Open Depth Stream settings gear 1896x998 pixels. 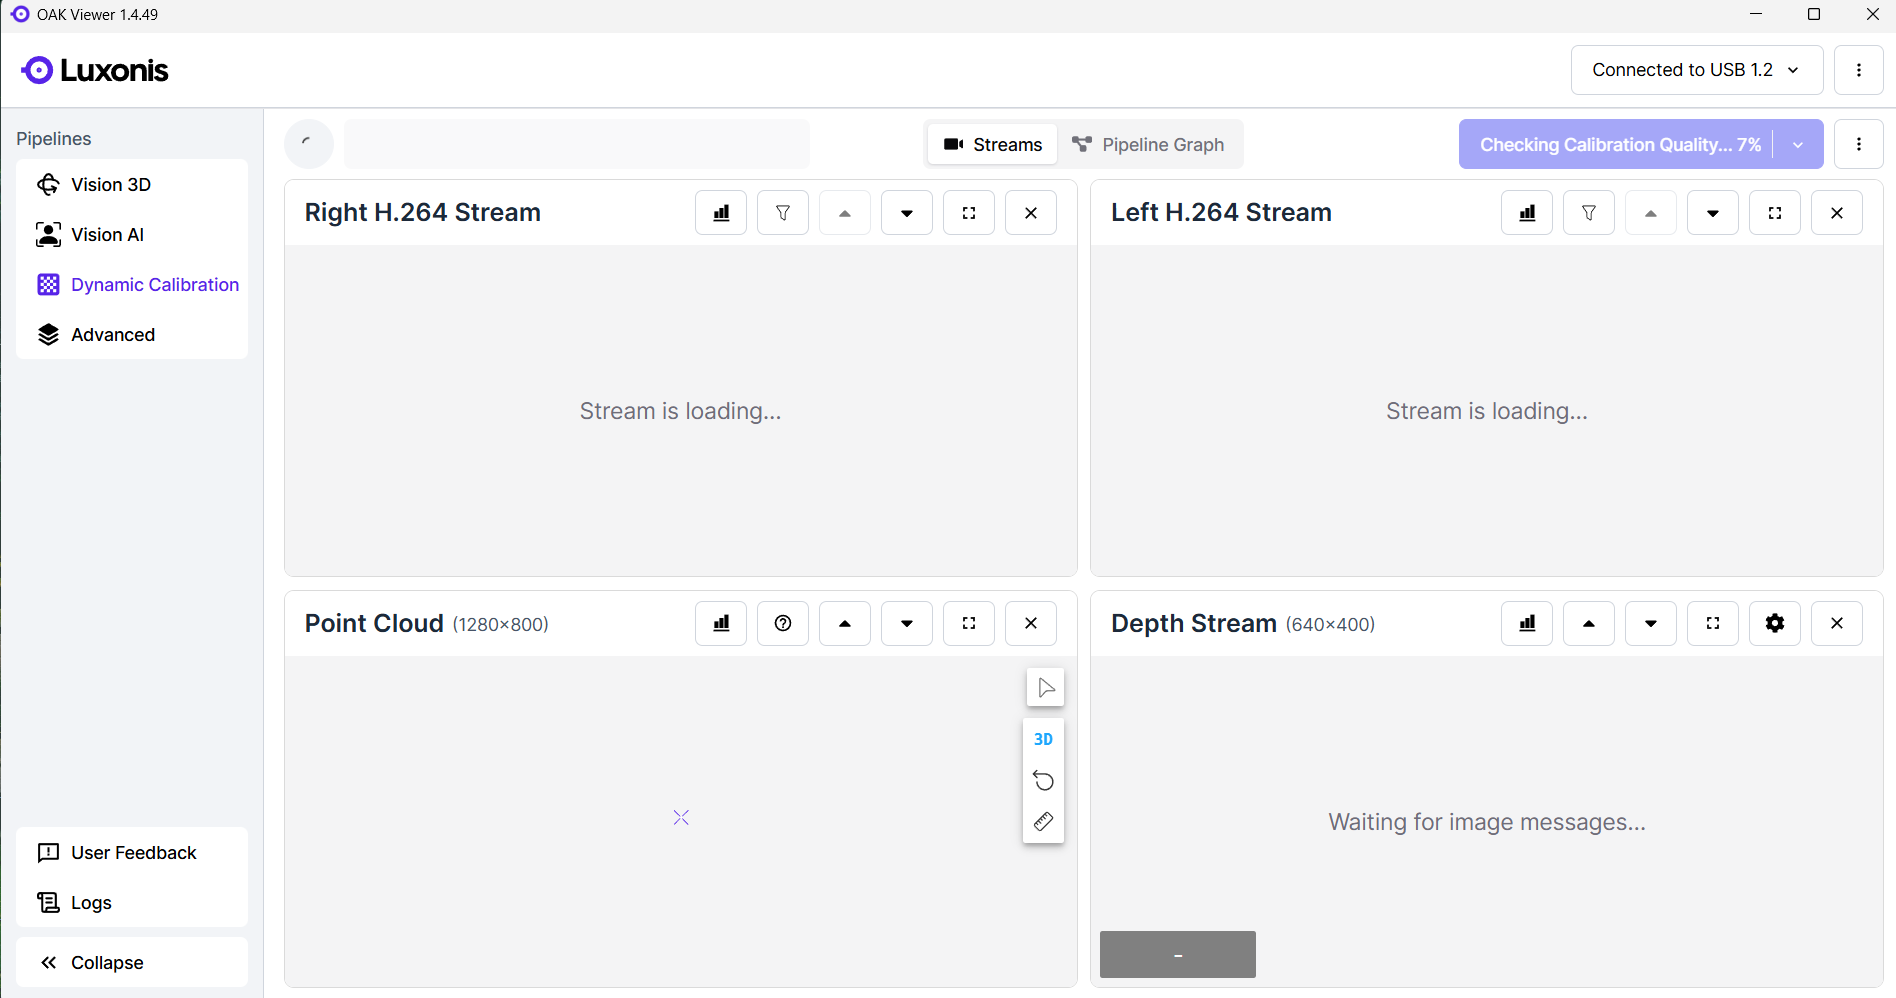[x=1775, y=624]
